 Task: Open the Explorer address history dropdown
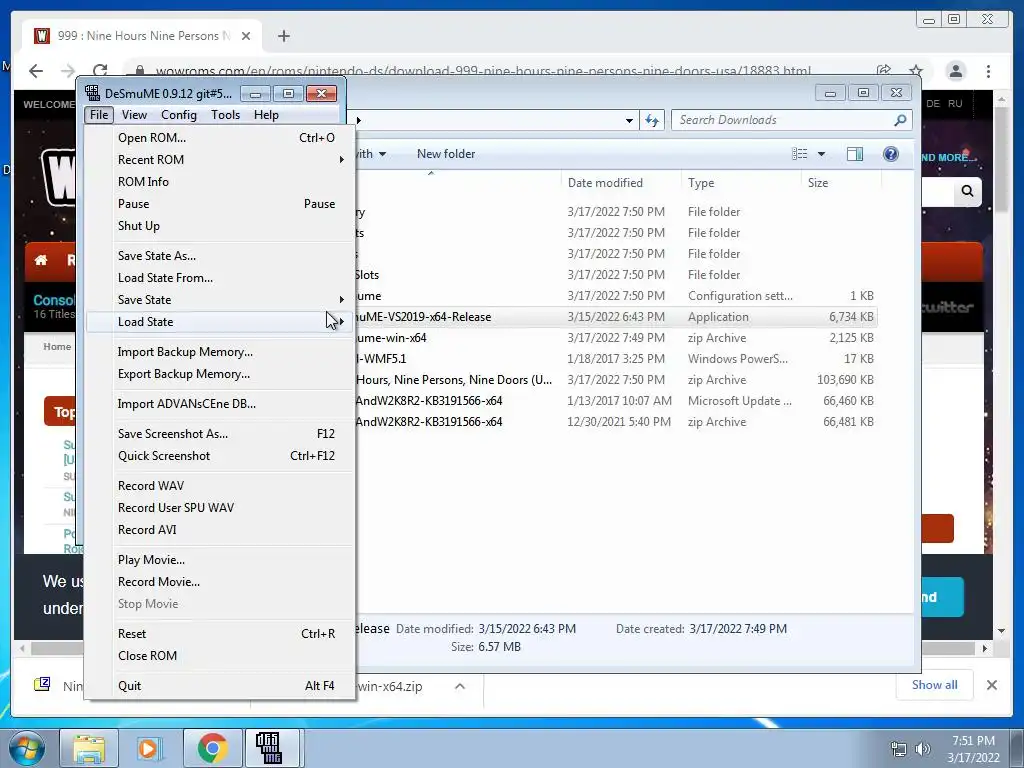point(629,120)
